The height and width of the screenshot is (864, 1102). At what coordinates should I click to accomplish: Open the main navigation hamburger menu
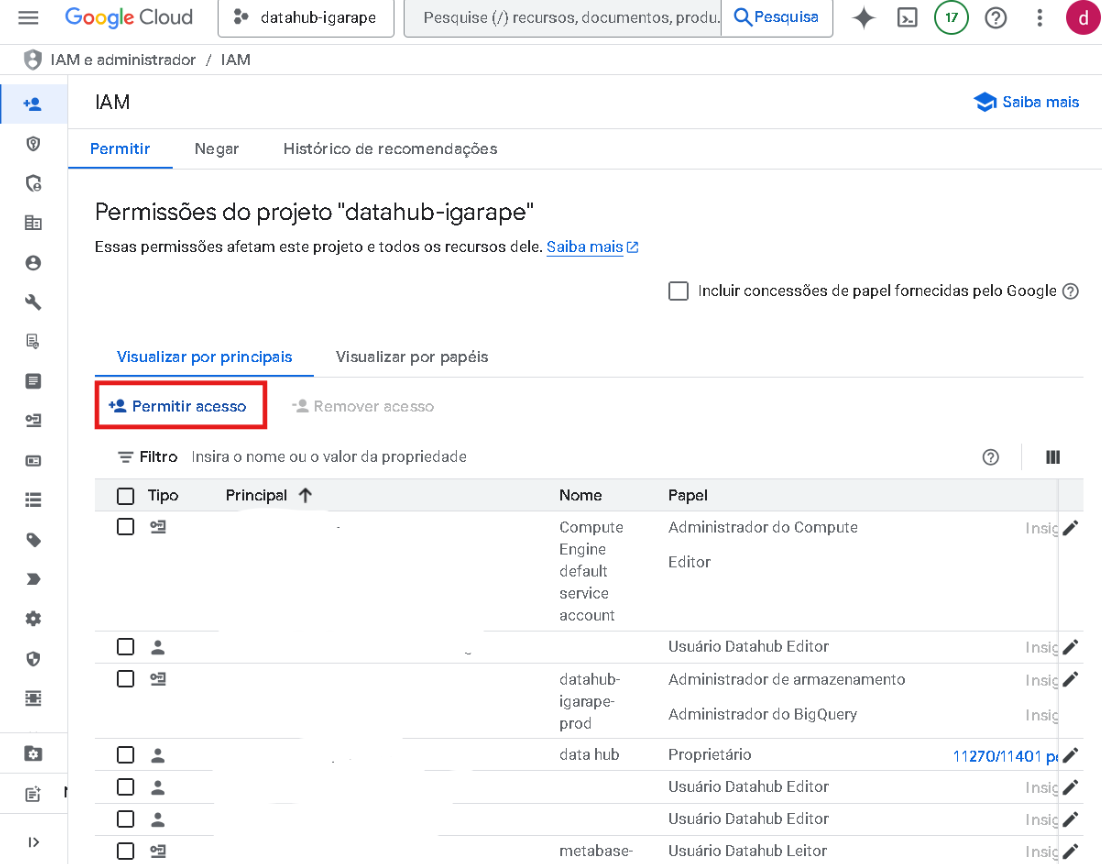(x=28, y=18)
